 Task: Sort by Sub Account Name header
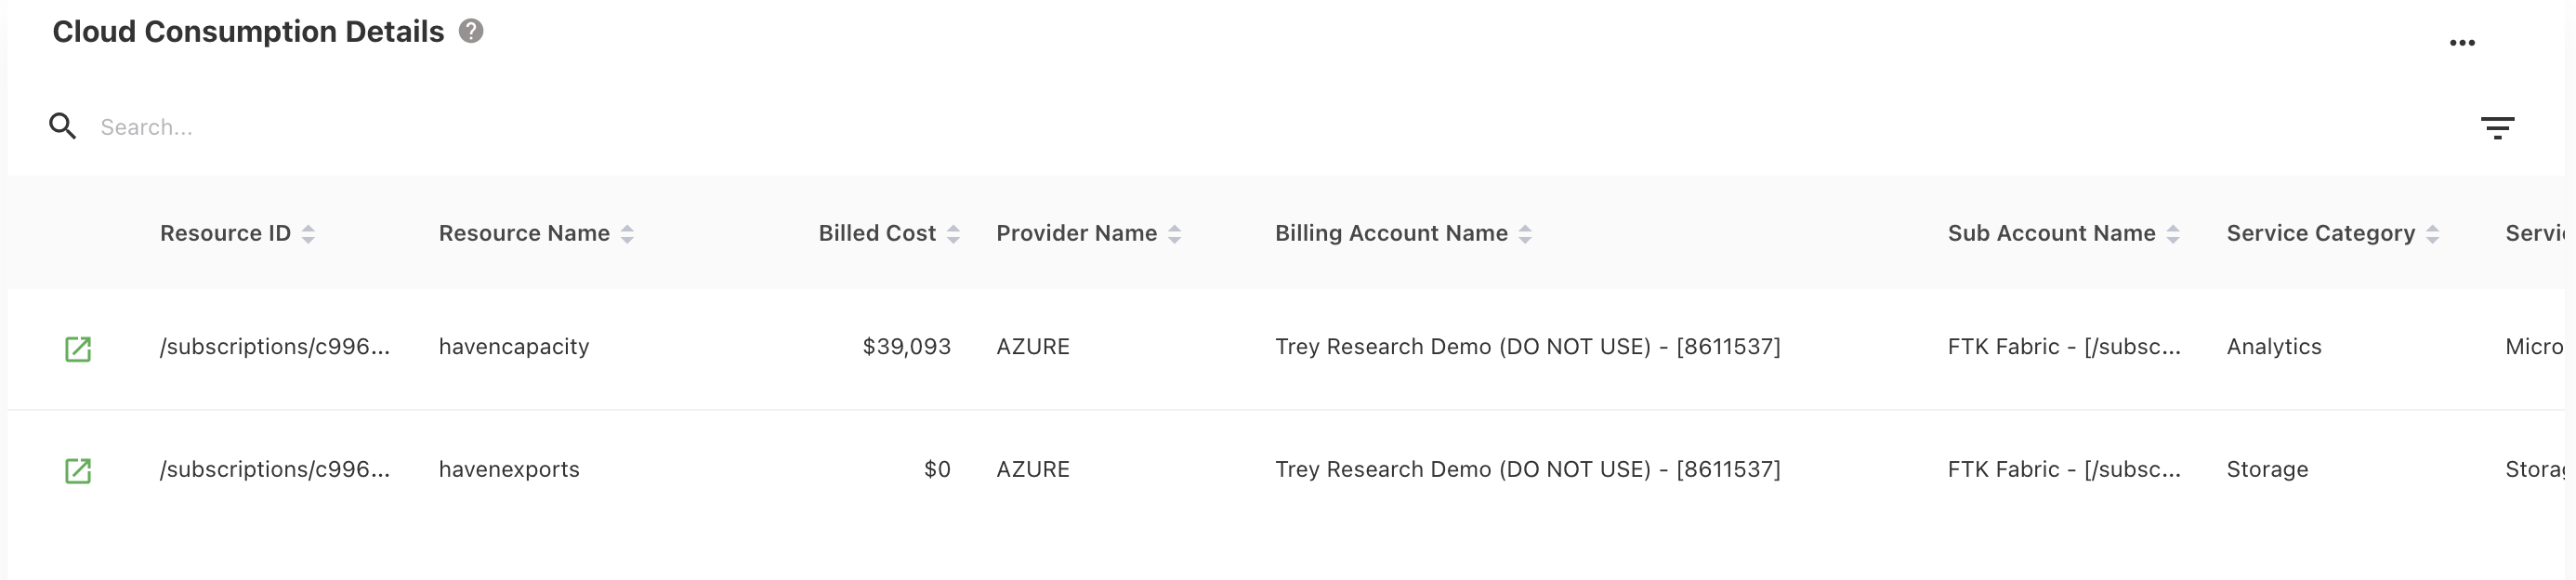pos(2173,234)
